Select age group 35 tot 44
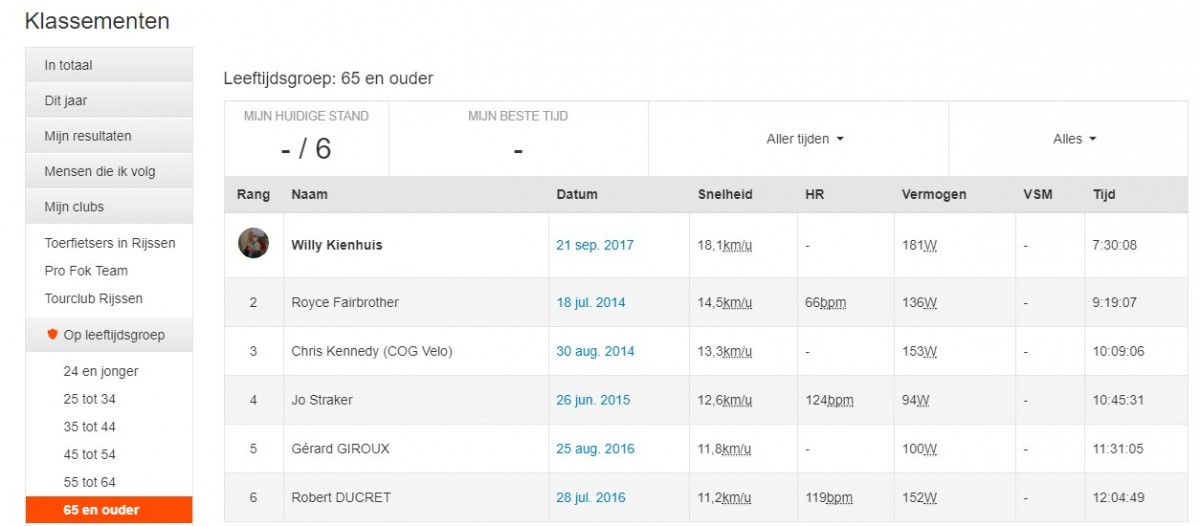Image resolution: width=1200 pixels, height=526 pixels. click(90, 427)
